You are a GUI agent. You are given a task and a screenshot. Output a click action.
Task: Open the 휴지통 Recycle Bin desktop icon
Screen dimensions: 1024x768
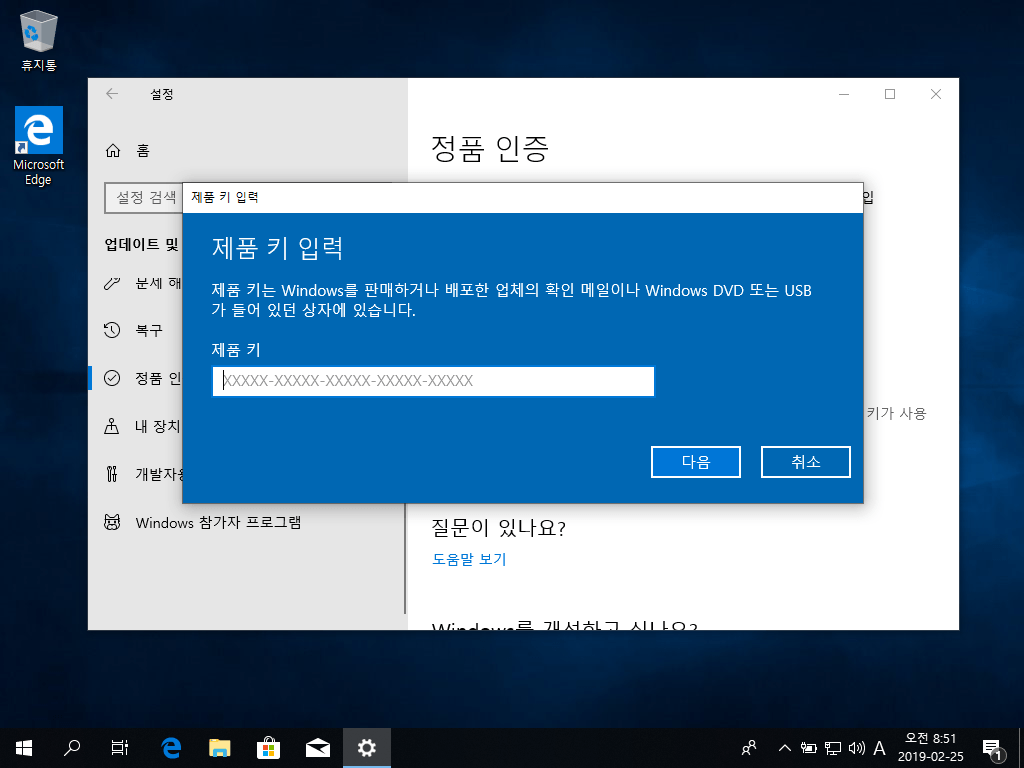click(x=39, y=40)
